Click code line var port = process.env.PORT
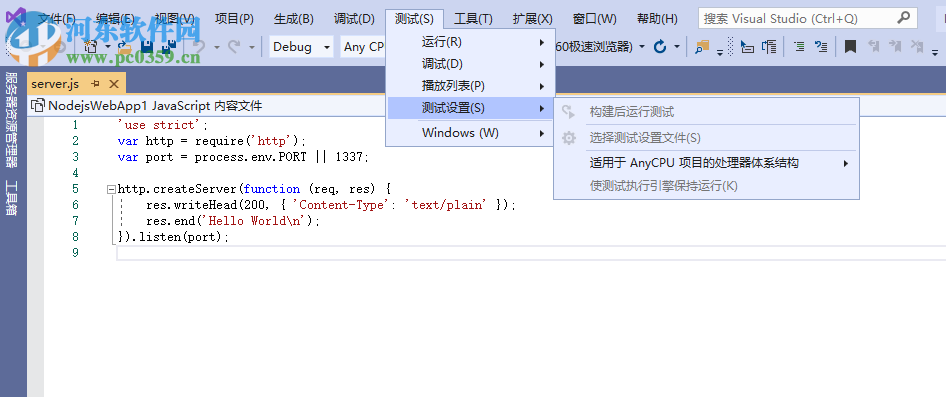The width and height of the screenshot is (946, 397). tap(243, 157)
